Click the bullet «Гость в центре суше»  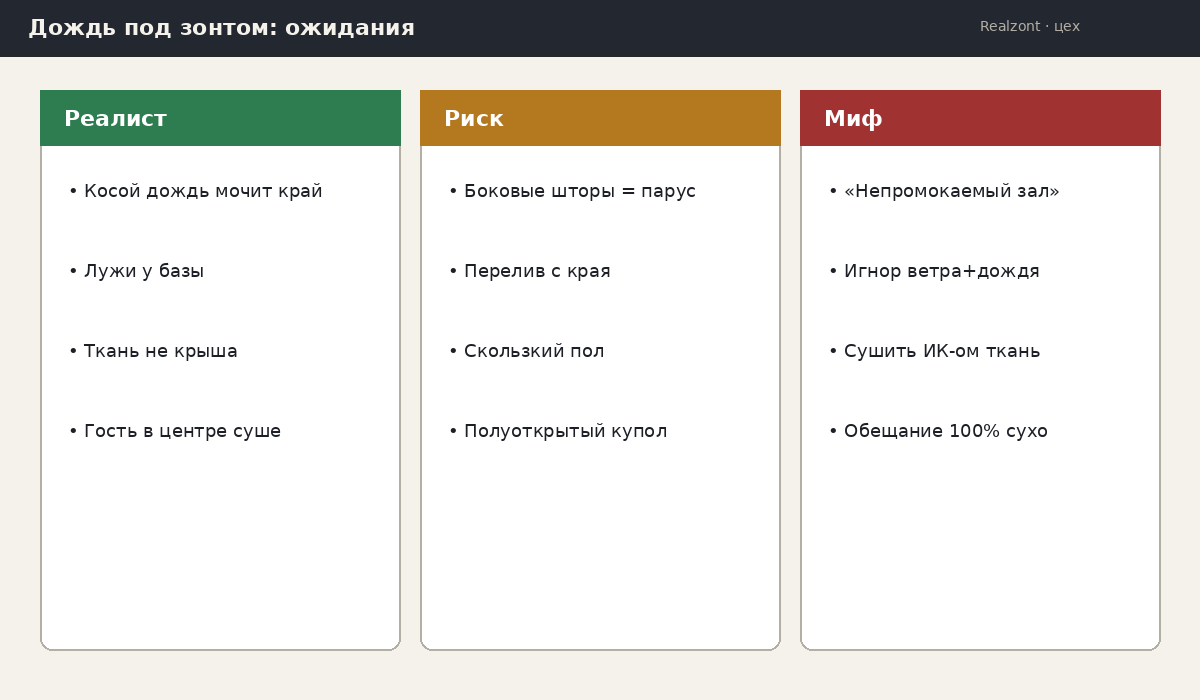tap(174, 431)
